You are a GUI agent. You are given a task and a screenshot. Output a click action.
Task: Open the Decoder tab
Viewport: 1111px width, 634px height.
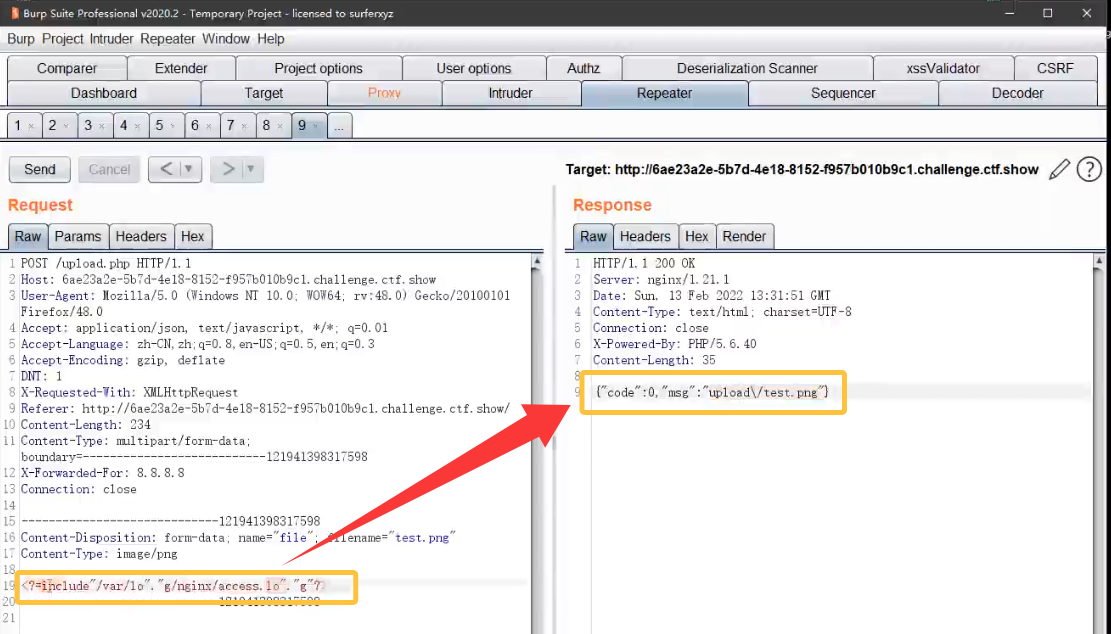[x=1017, y=93]
